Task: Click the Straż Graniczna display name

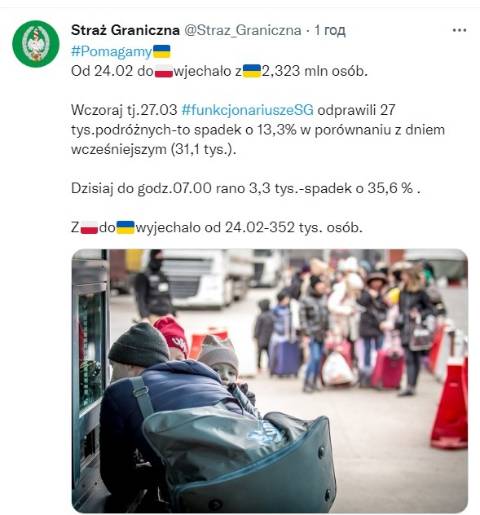Action: (125, 30)
